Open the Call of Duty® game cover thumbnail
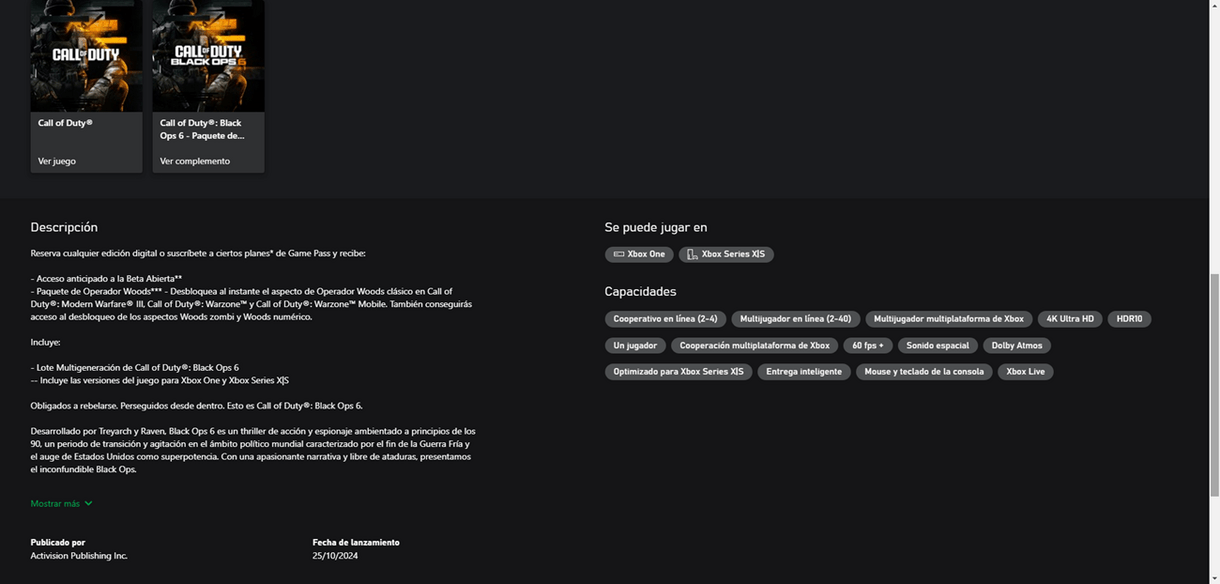 87,56
